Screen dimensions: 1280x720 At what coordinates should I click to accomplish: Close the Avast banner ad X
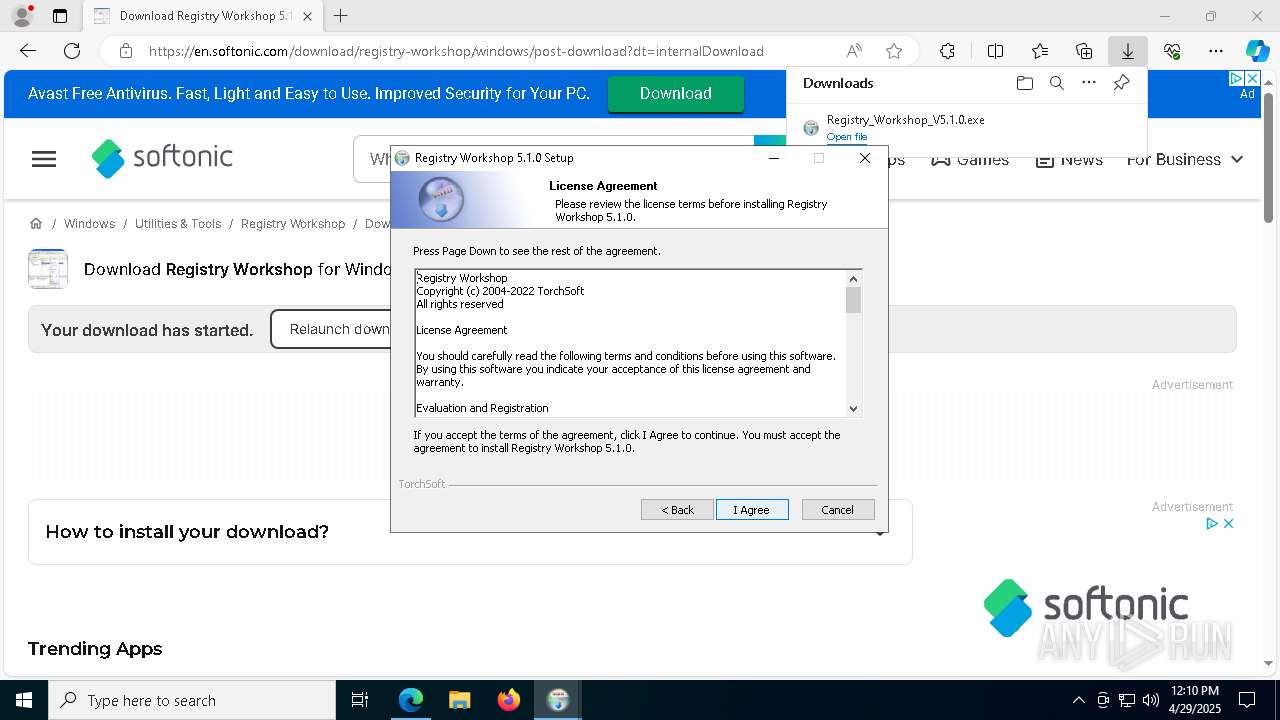(1252, 78)
